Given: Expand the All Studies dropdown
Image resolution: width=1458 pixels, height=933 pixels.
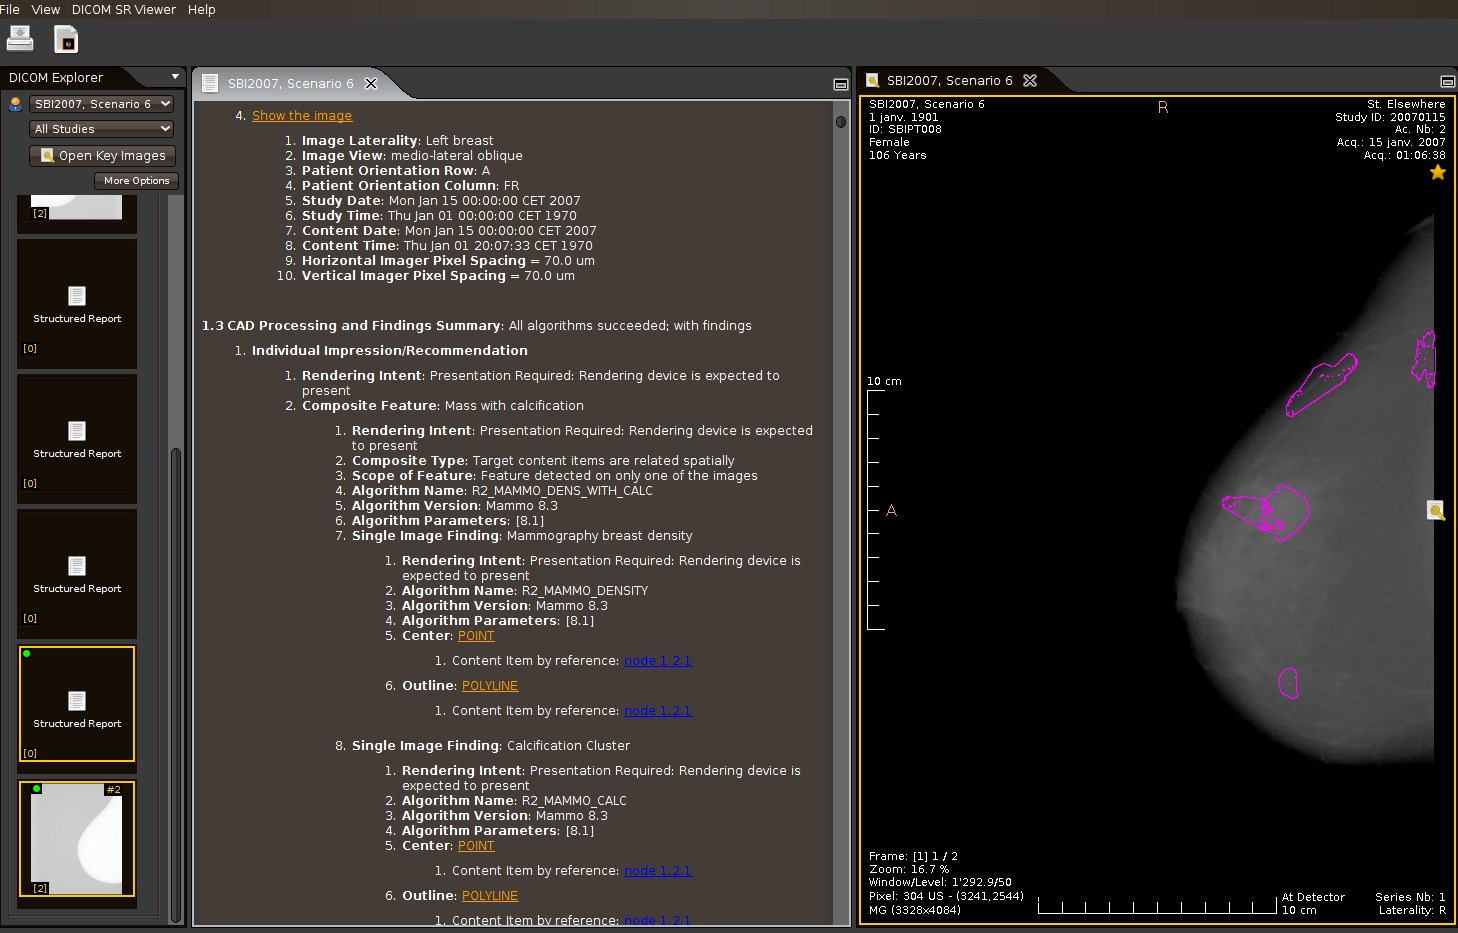Looking at the screenshot, I should point(102,129).
